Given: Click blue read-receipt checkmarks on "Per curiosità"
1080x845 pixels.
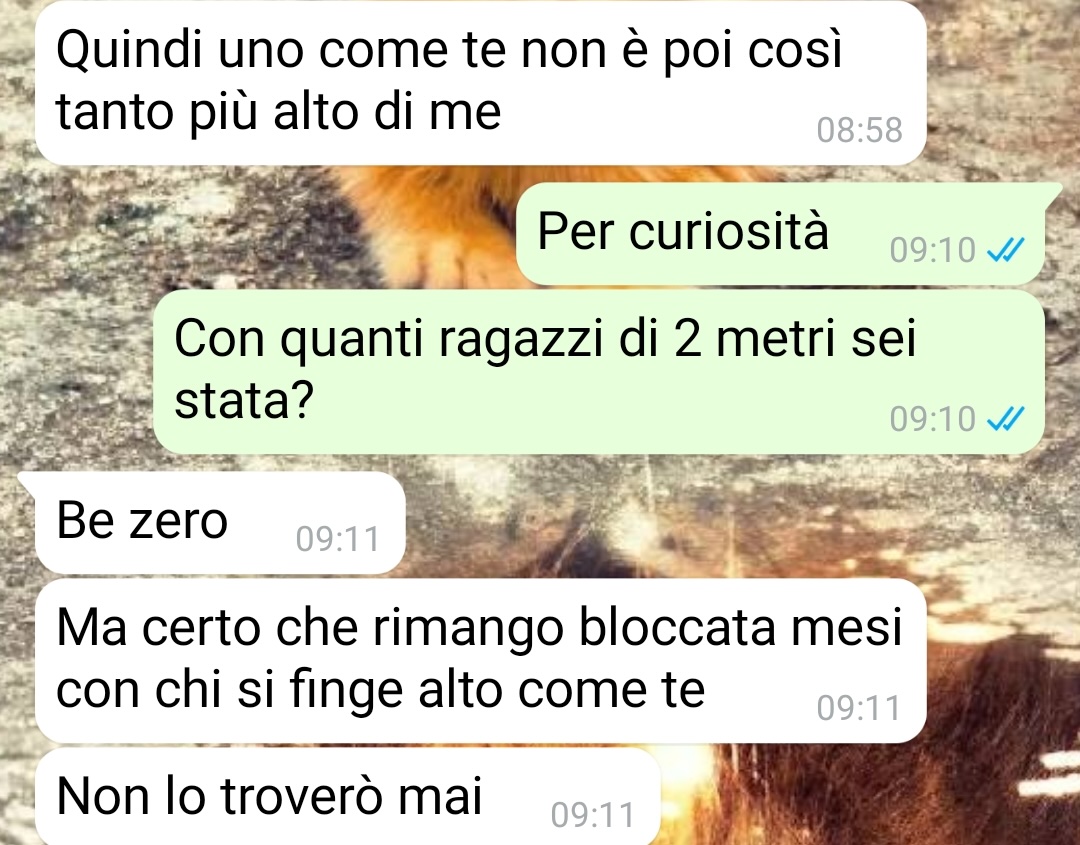Looking at the screenshot, I should click(1006, 250).
